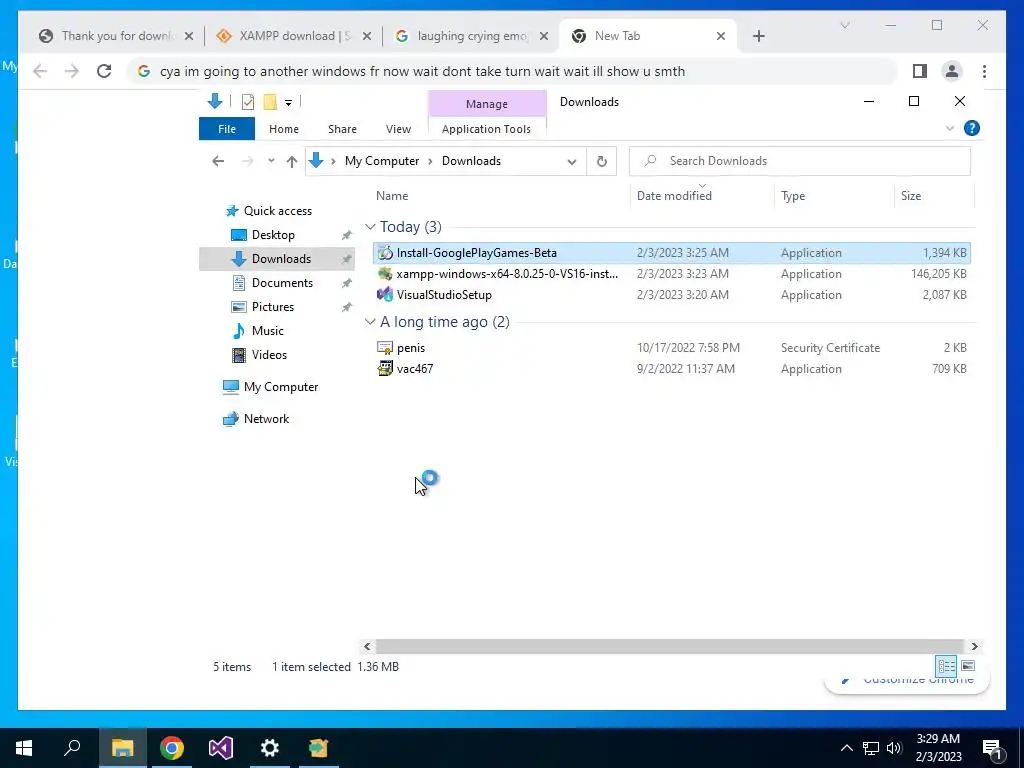Refresh the Downloads folder view
This screenshot has width=1024, height=768.
tap(601, 161)
